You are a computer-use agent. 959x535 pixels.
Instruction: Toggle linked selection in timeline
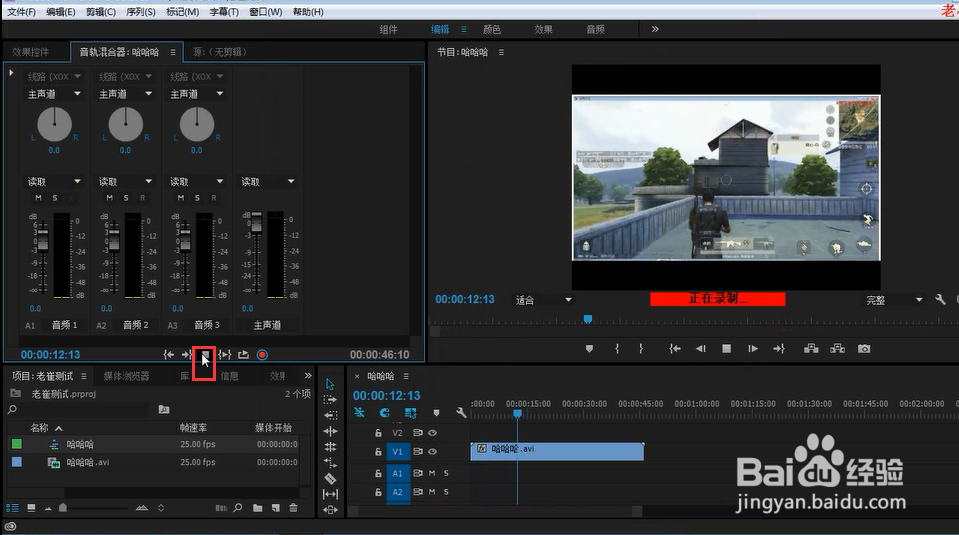point(410,413)
